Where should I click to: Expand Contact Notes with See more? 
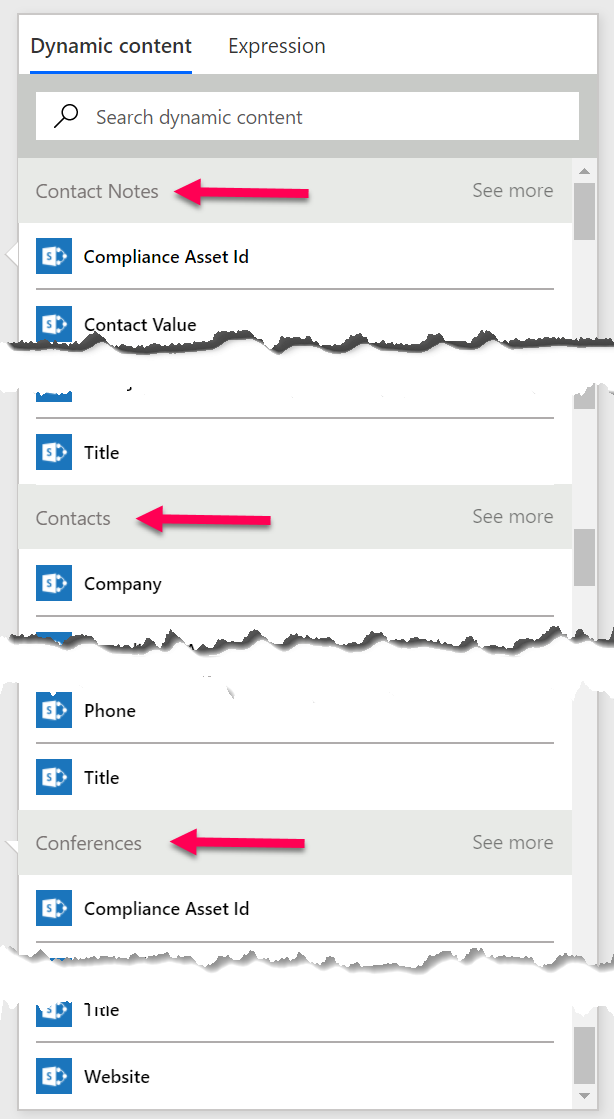(x=512, y=190)
